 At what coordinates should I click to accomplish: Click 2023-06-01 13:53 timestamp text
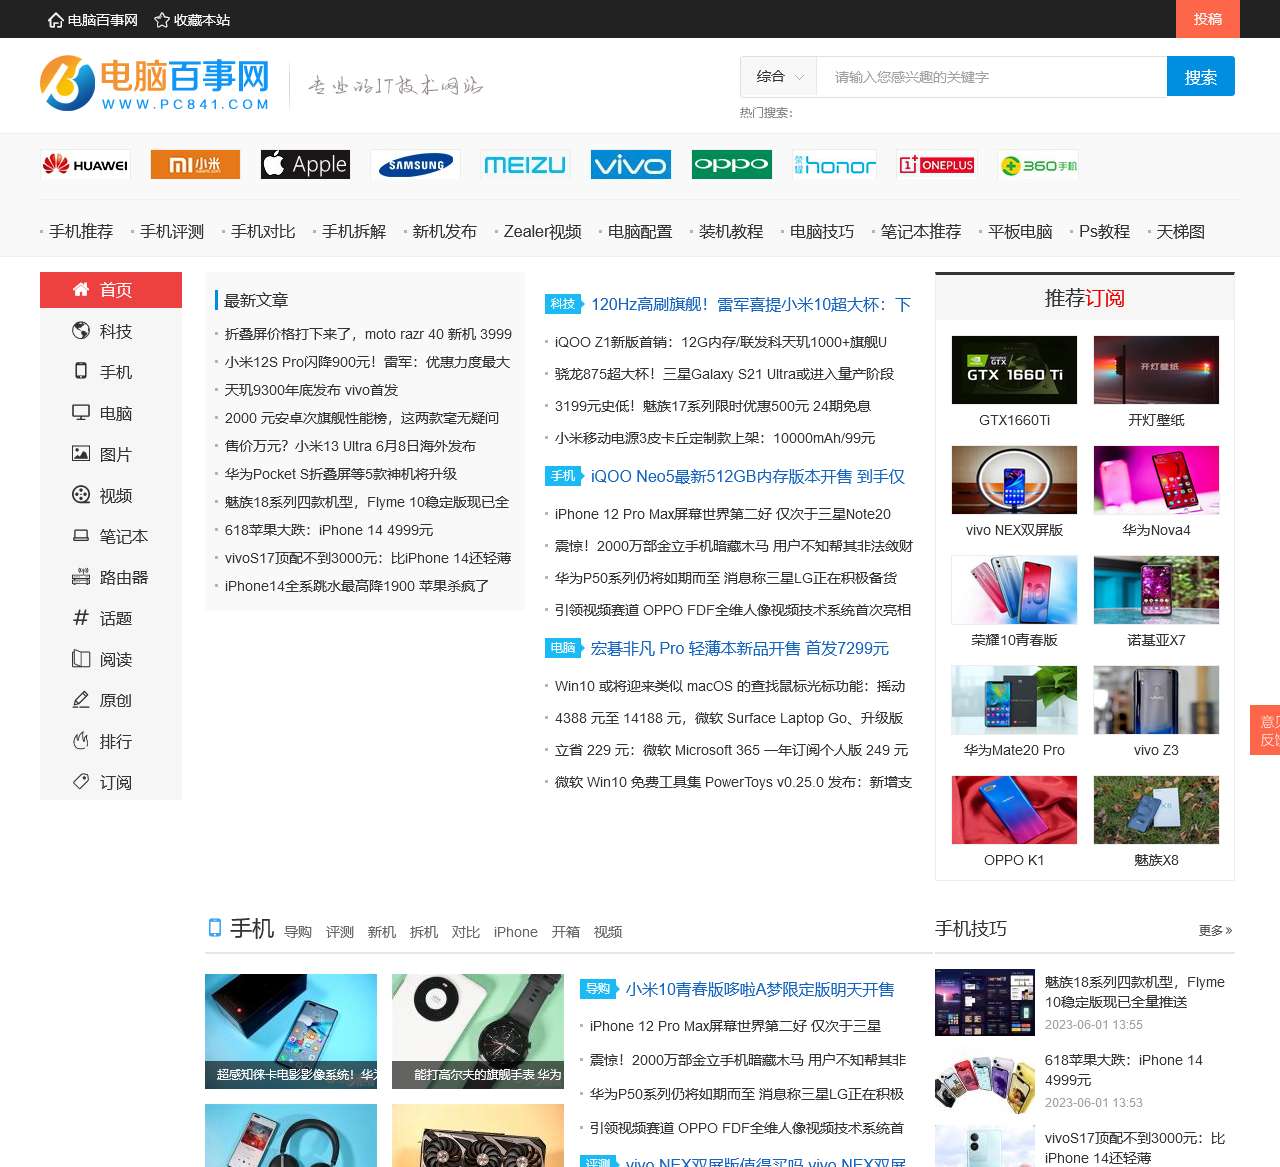(x=1094, y=1103)
